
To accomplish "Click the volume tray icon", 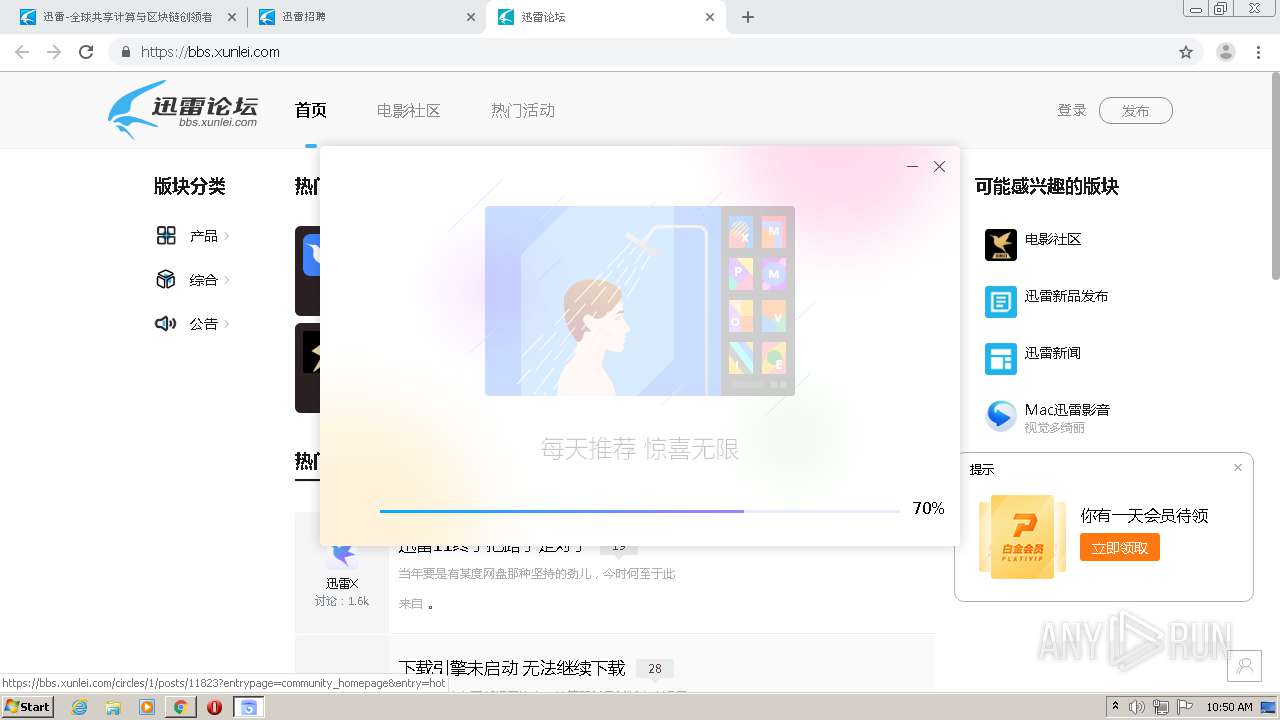I will point(1137,707).
